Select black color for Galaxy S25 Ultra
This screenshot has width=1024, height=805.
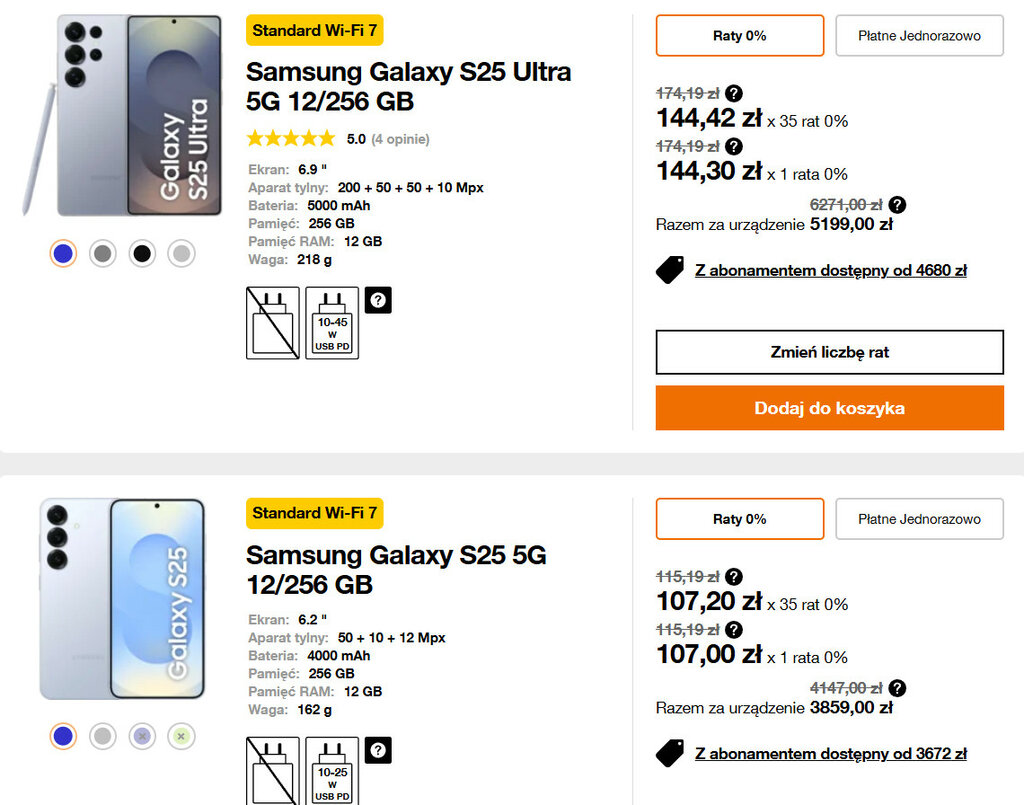point(142,254)
